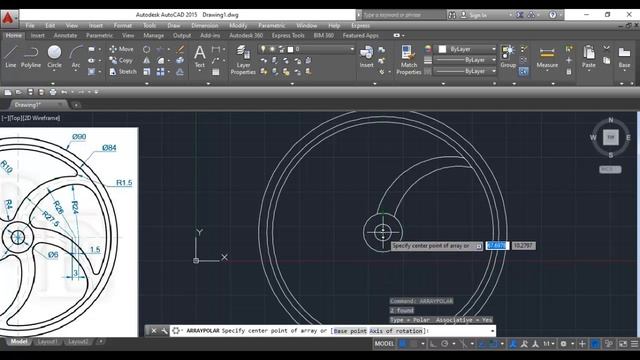Click the white object color swatch
The height and width of the screenshot is (360, 640).
[442, 49]
